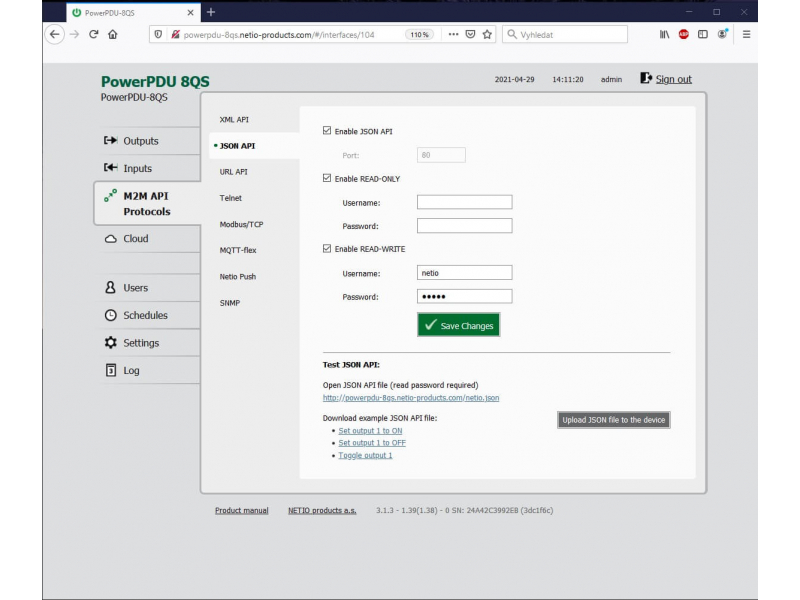Open a new browser tab
800x600 pixels.
click(211, 12)
